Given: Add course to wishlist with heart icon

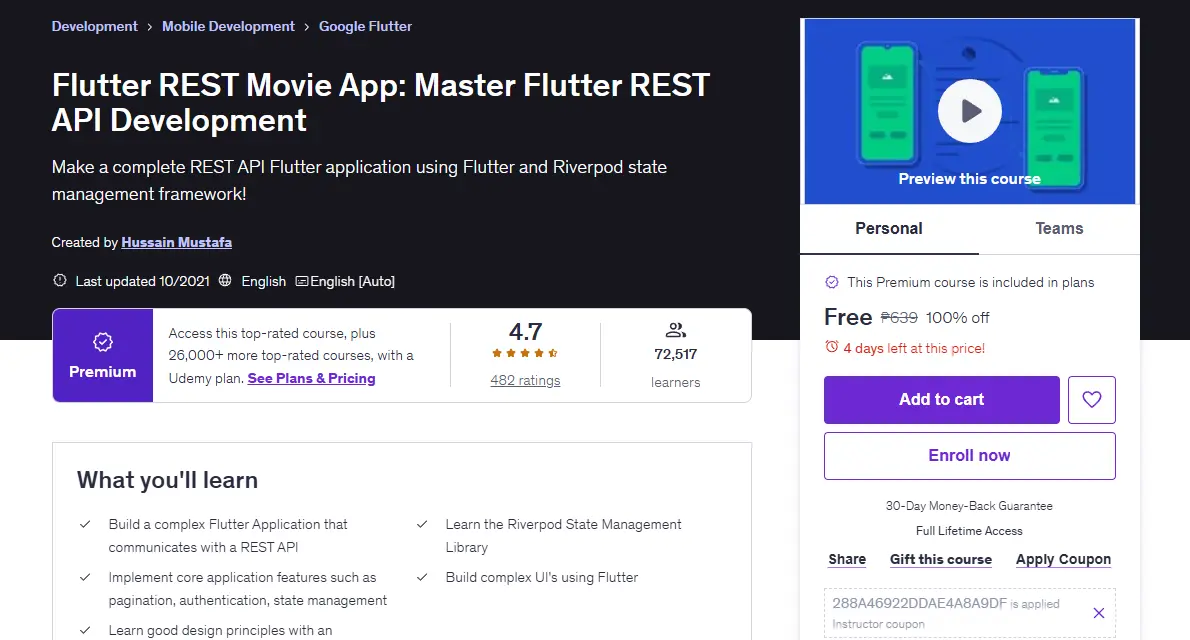Looking at the screenshot, I should [1091, 399].
